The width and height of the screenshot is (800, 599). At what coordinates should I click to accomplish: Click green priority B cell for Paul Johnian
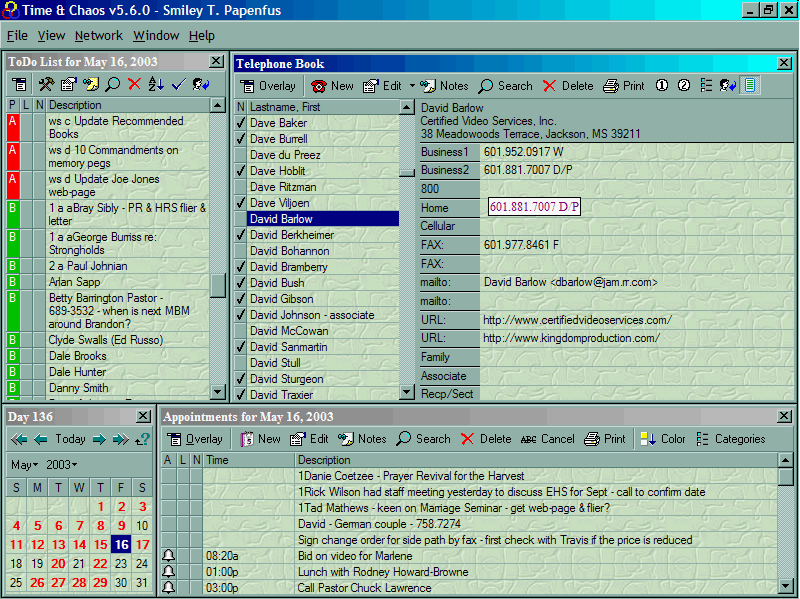(x=13, y=266)
